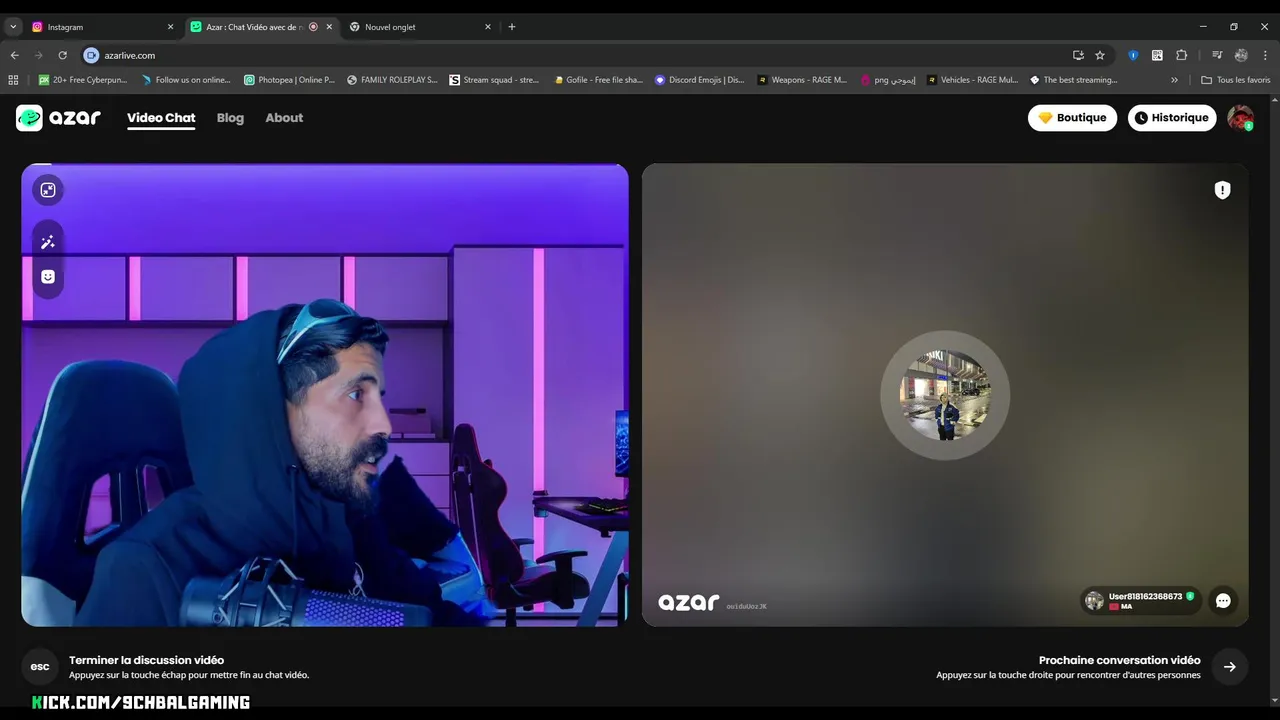Open The best streaming... bookmark

(x=1074, y=80)
